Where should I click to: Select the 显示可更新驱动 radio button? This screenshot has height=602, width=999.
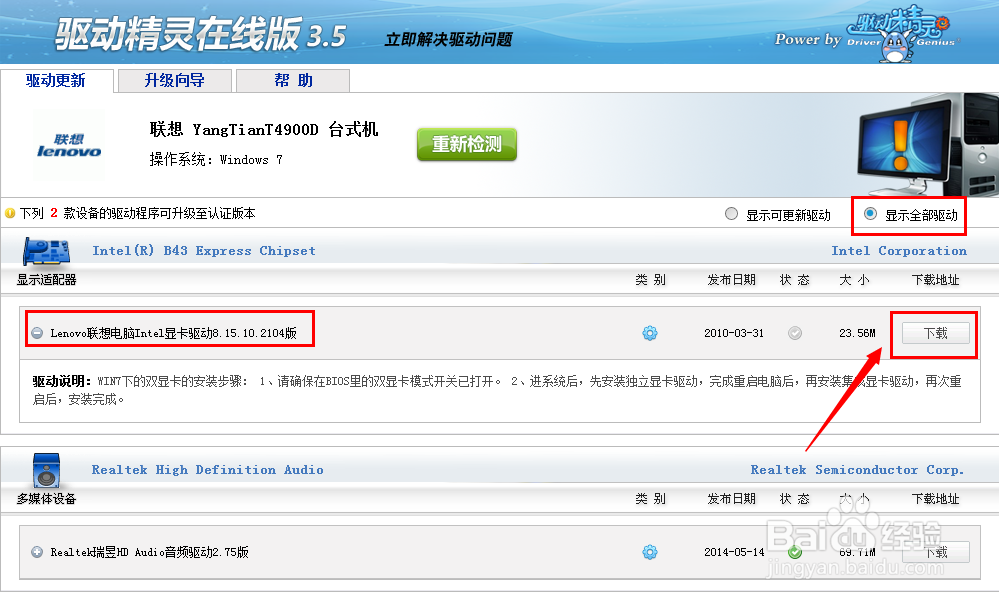click(731, 214)
